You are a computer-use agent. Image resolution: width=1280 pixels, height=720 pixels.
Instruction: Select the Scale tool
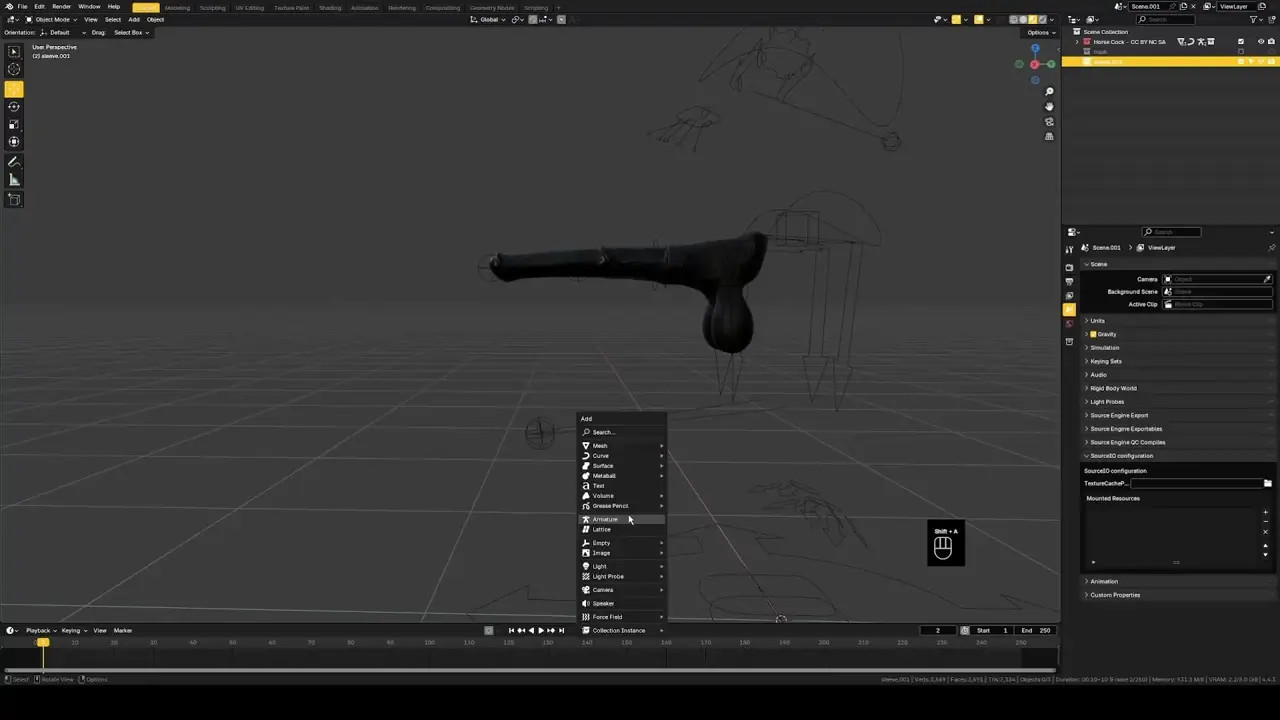14,125
